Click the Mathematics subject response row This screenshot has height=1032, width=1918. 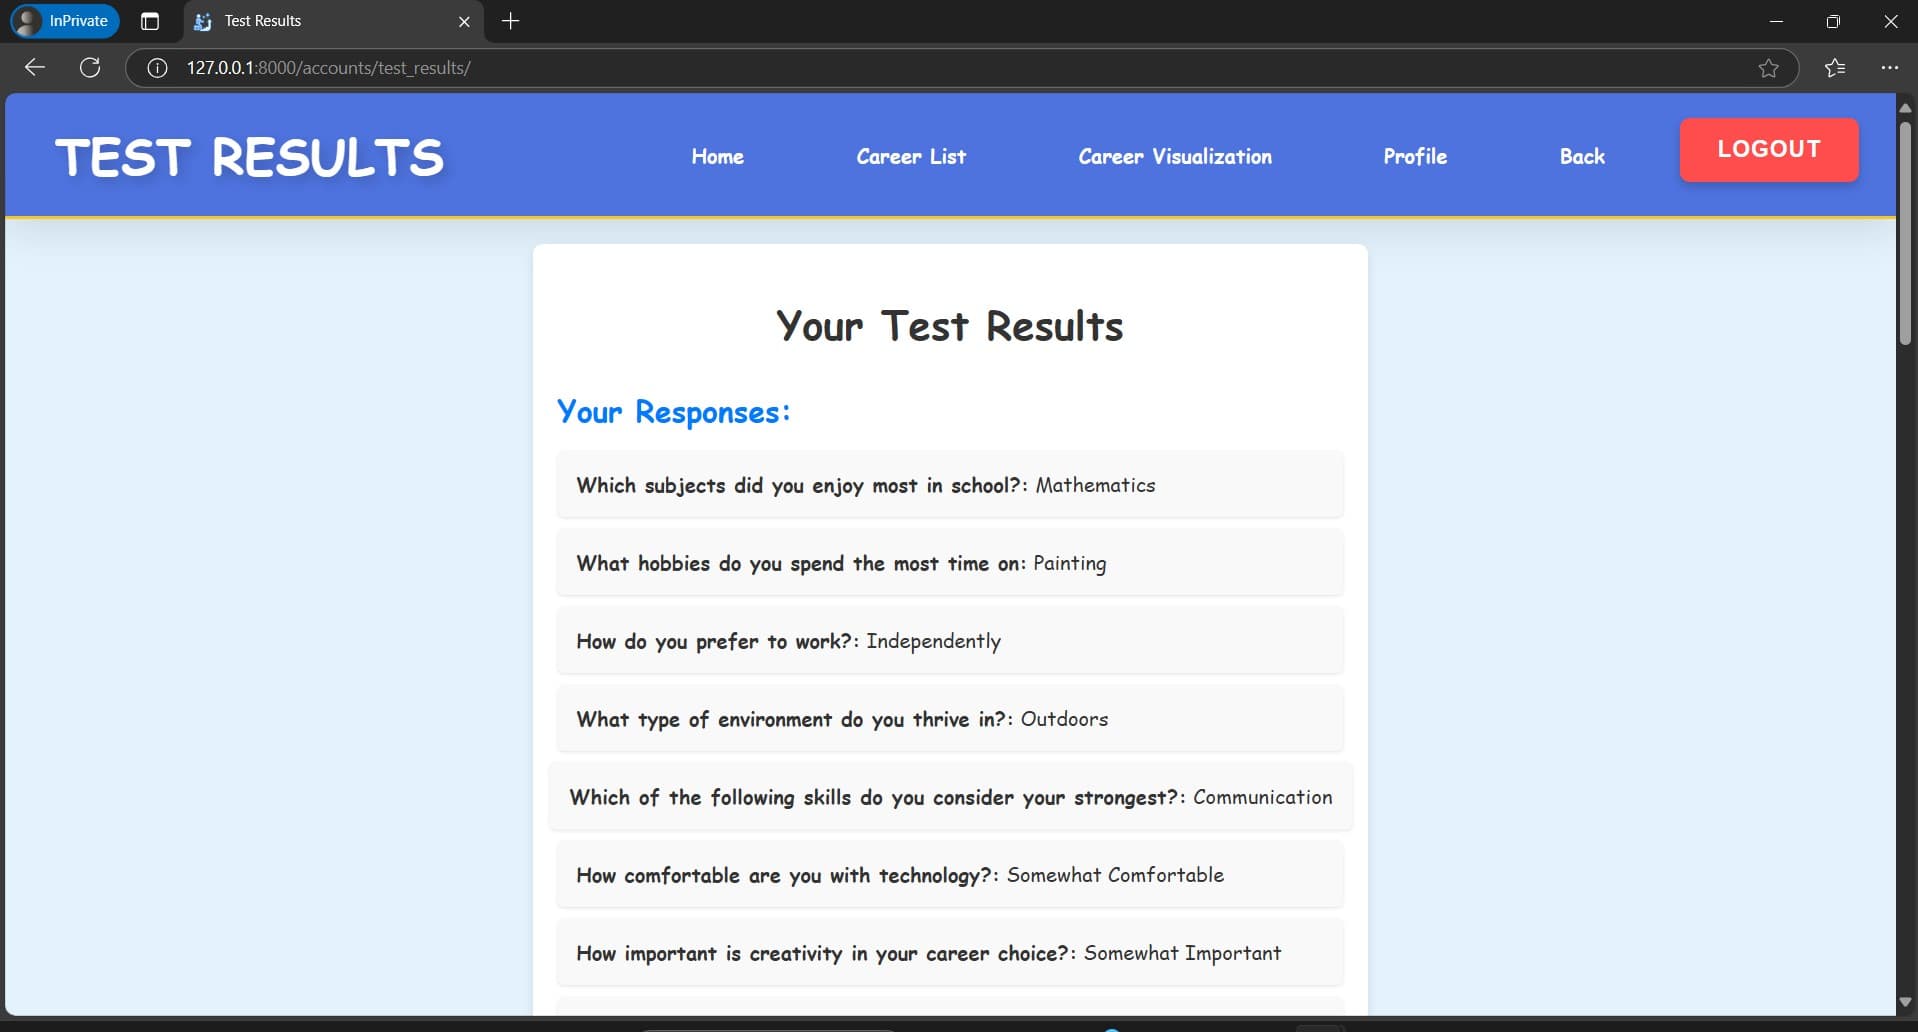click(950, 485)
